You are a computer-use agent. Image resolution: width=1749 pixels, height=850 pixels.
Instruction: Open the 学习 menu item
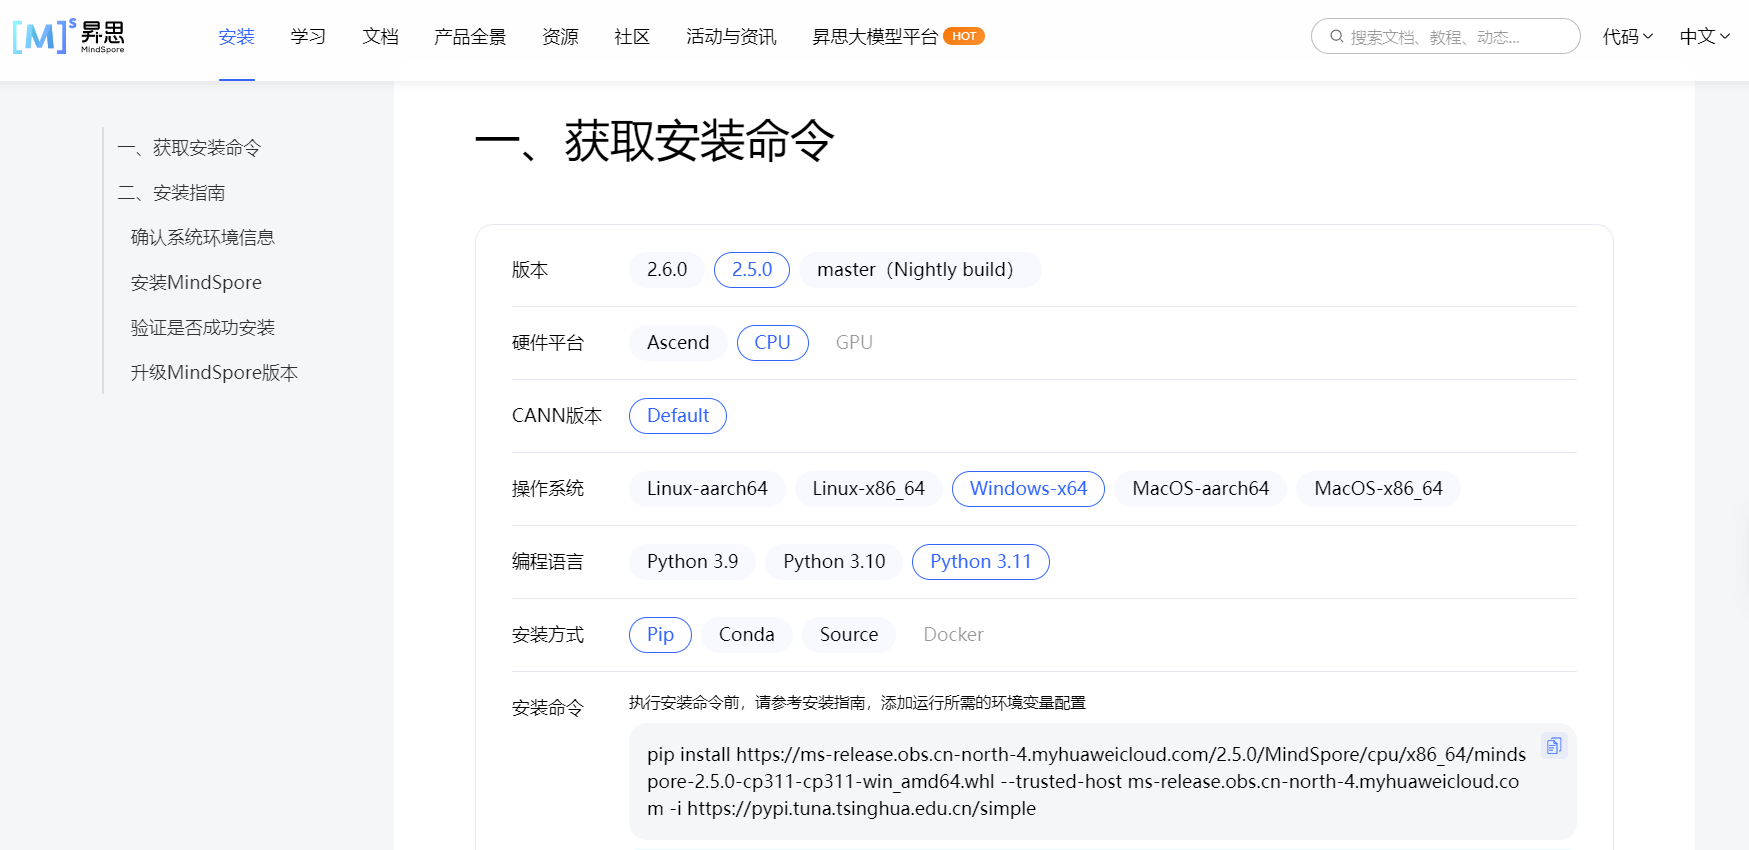tap(308, 37)
